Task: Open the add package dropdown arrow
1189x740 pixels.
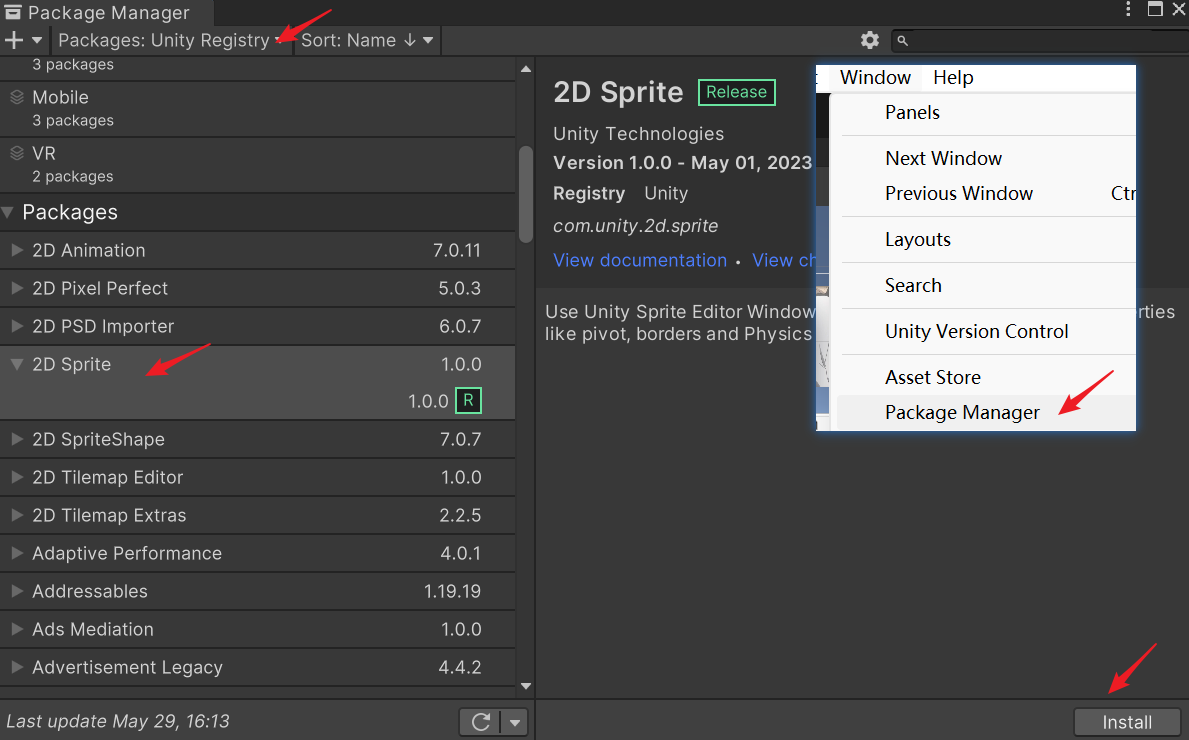Action: (36, 40)
